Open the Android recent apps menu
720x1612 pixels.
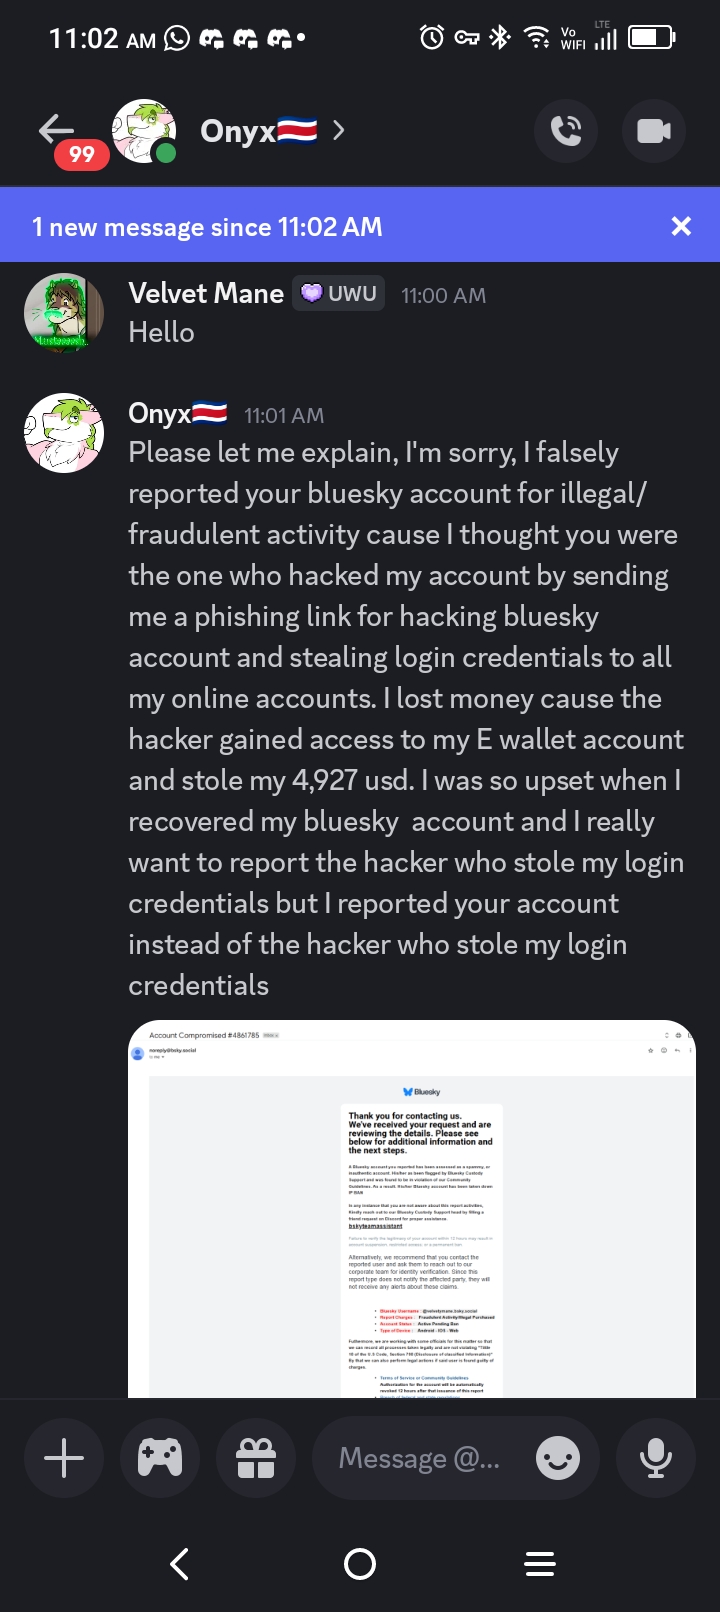540,1564
